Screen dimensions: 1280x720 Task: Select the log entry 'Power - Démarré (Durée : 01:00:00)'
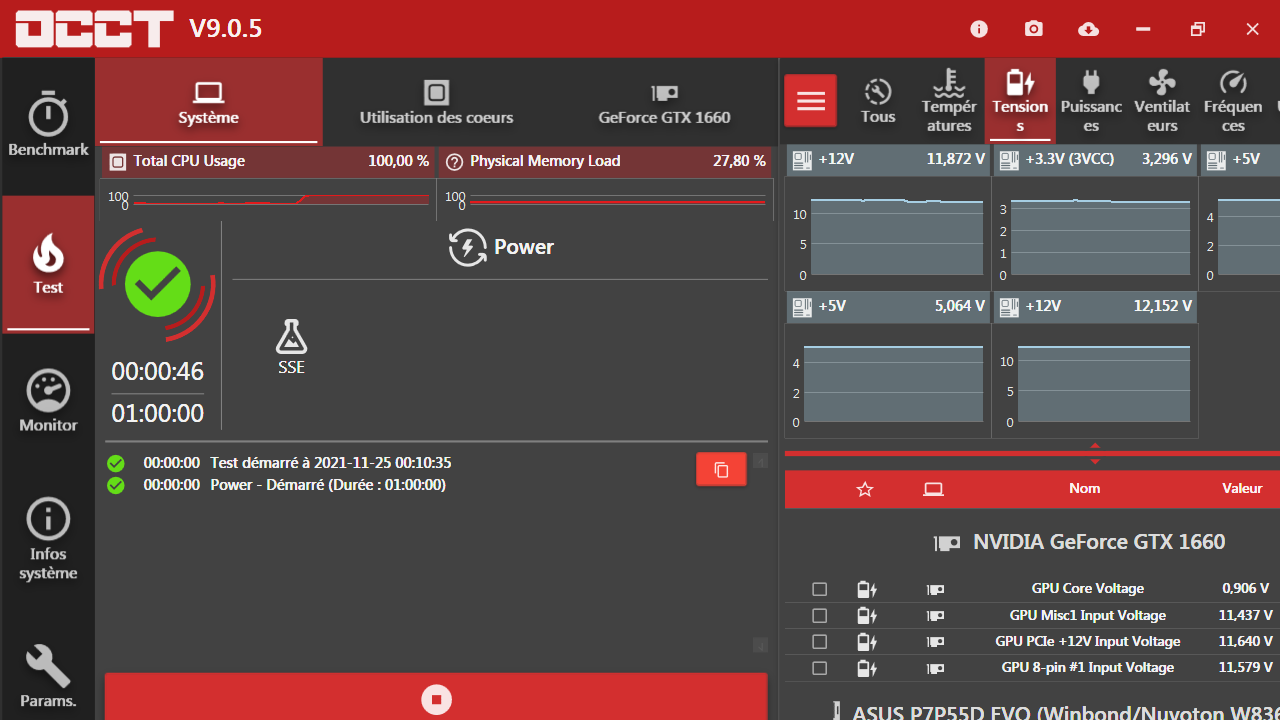pos(328,485)
